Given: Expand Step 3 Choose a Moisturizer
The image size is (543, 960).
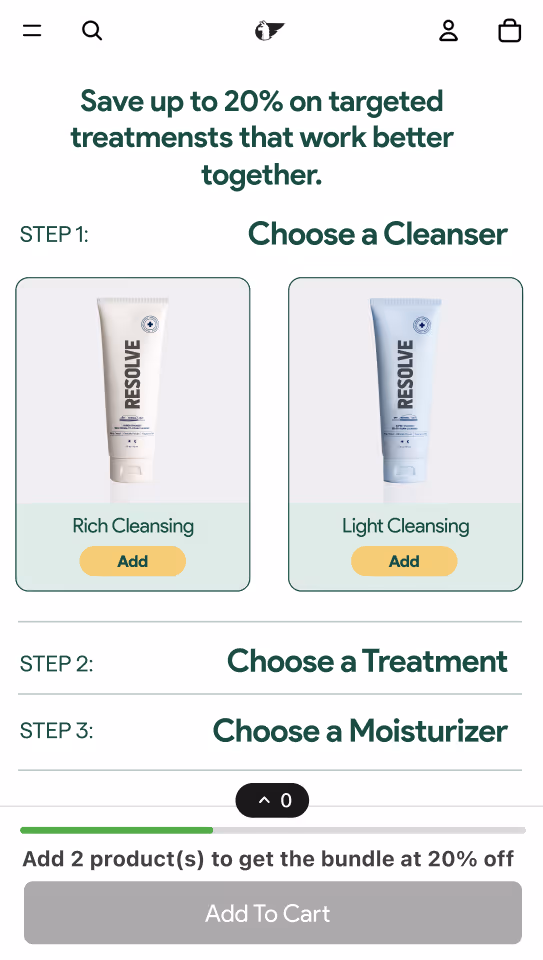Looking at the screenshot, I should [270, 730].
